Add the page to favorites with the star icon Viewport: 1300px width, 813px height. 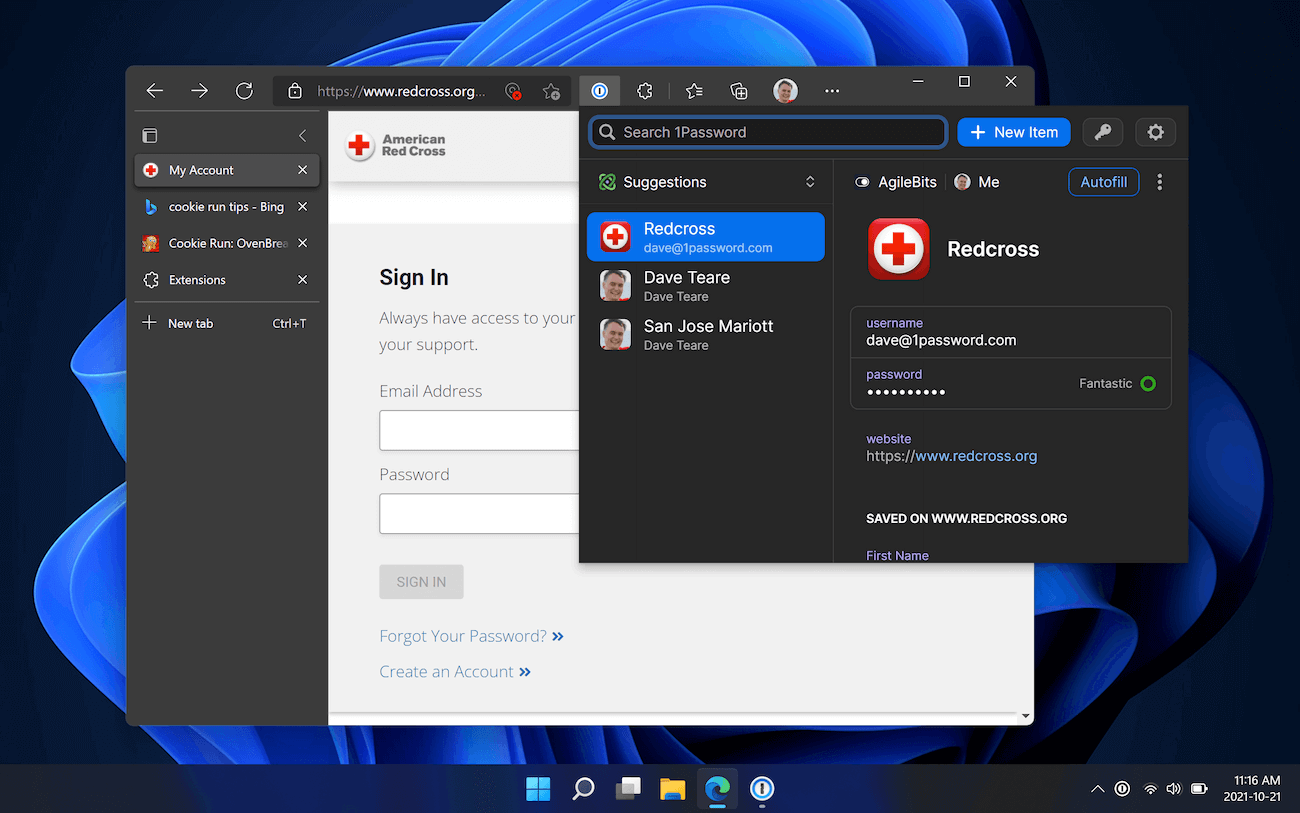pos(694,91)
